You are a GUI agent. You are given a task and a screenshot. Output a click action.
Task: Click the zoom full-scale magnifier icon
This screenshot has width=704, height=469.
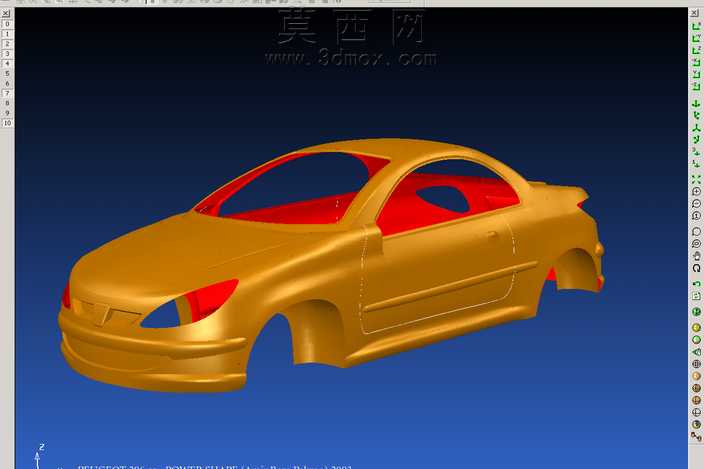696,216
